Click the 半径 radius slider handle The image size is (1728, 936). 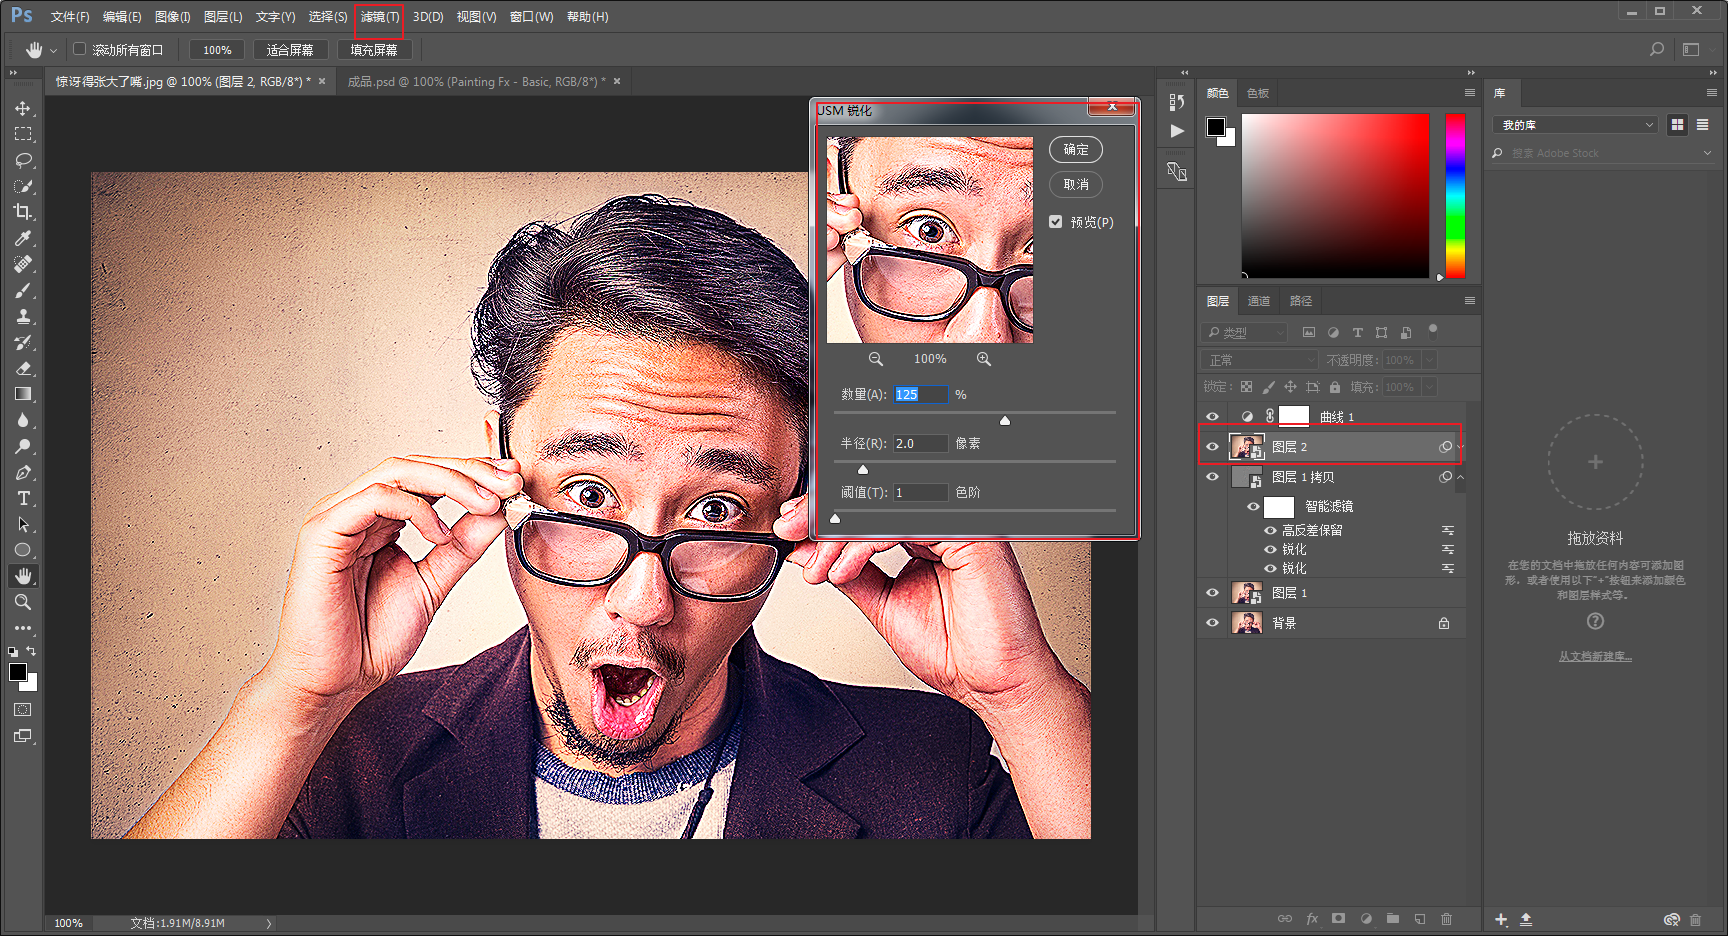click(x=863, y=470)
